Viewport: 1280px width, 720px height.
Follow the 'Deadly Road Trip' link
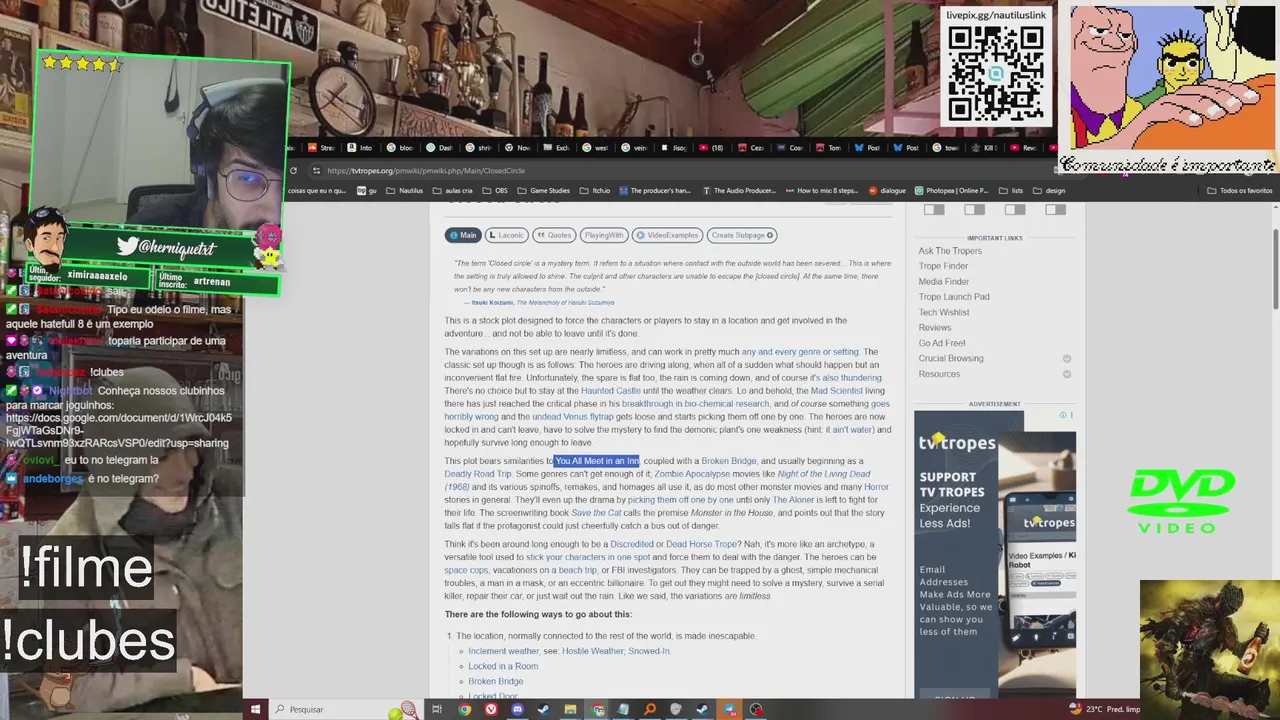[x=478, y=474]
